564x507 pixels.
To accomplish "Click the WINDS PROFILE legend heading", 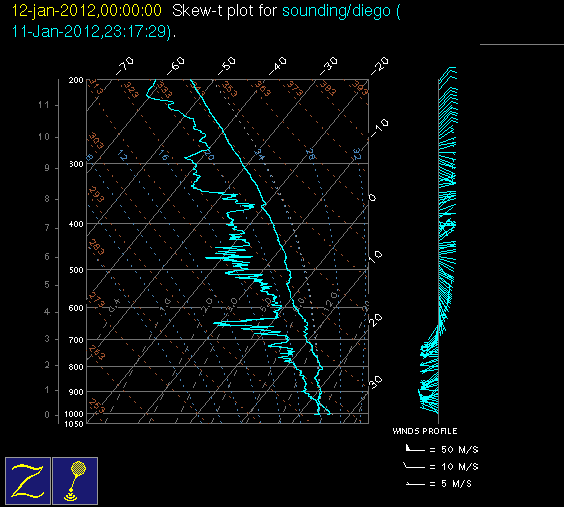I will (x=425, y=431).
